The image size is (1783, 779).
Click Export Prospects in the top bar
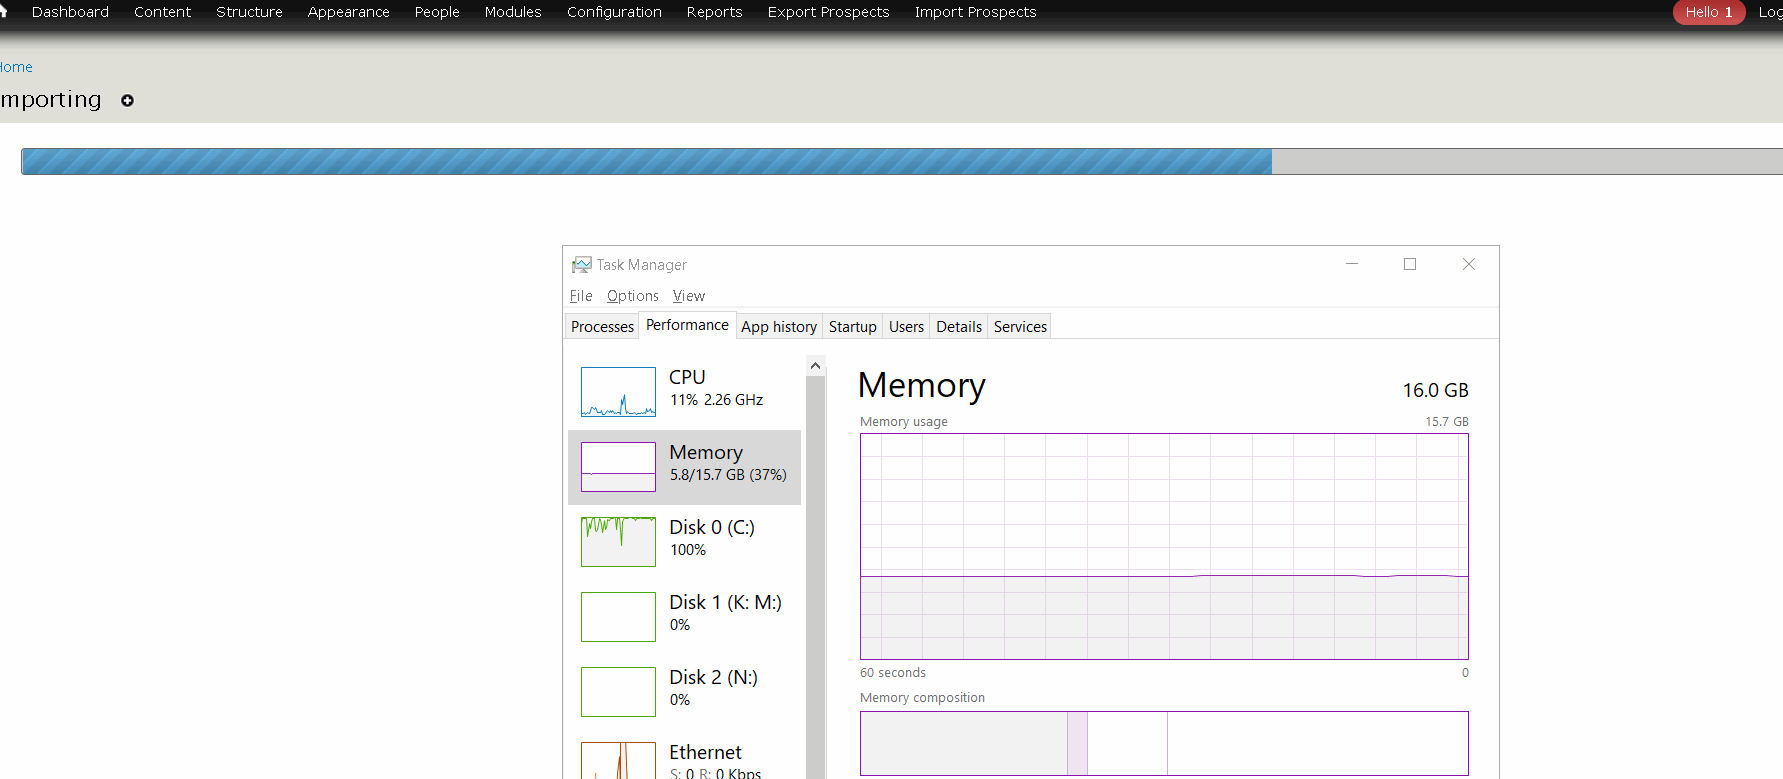[x=828, y=12]
